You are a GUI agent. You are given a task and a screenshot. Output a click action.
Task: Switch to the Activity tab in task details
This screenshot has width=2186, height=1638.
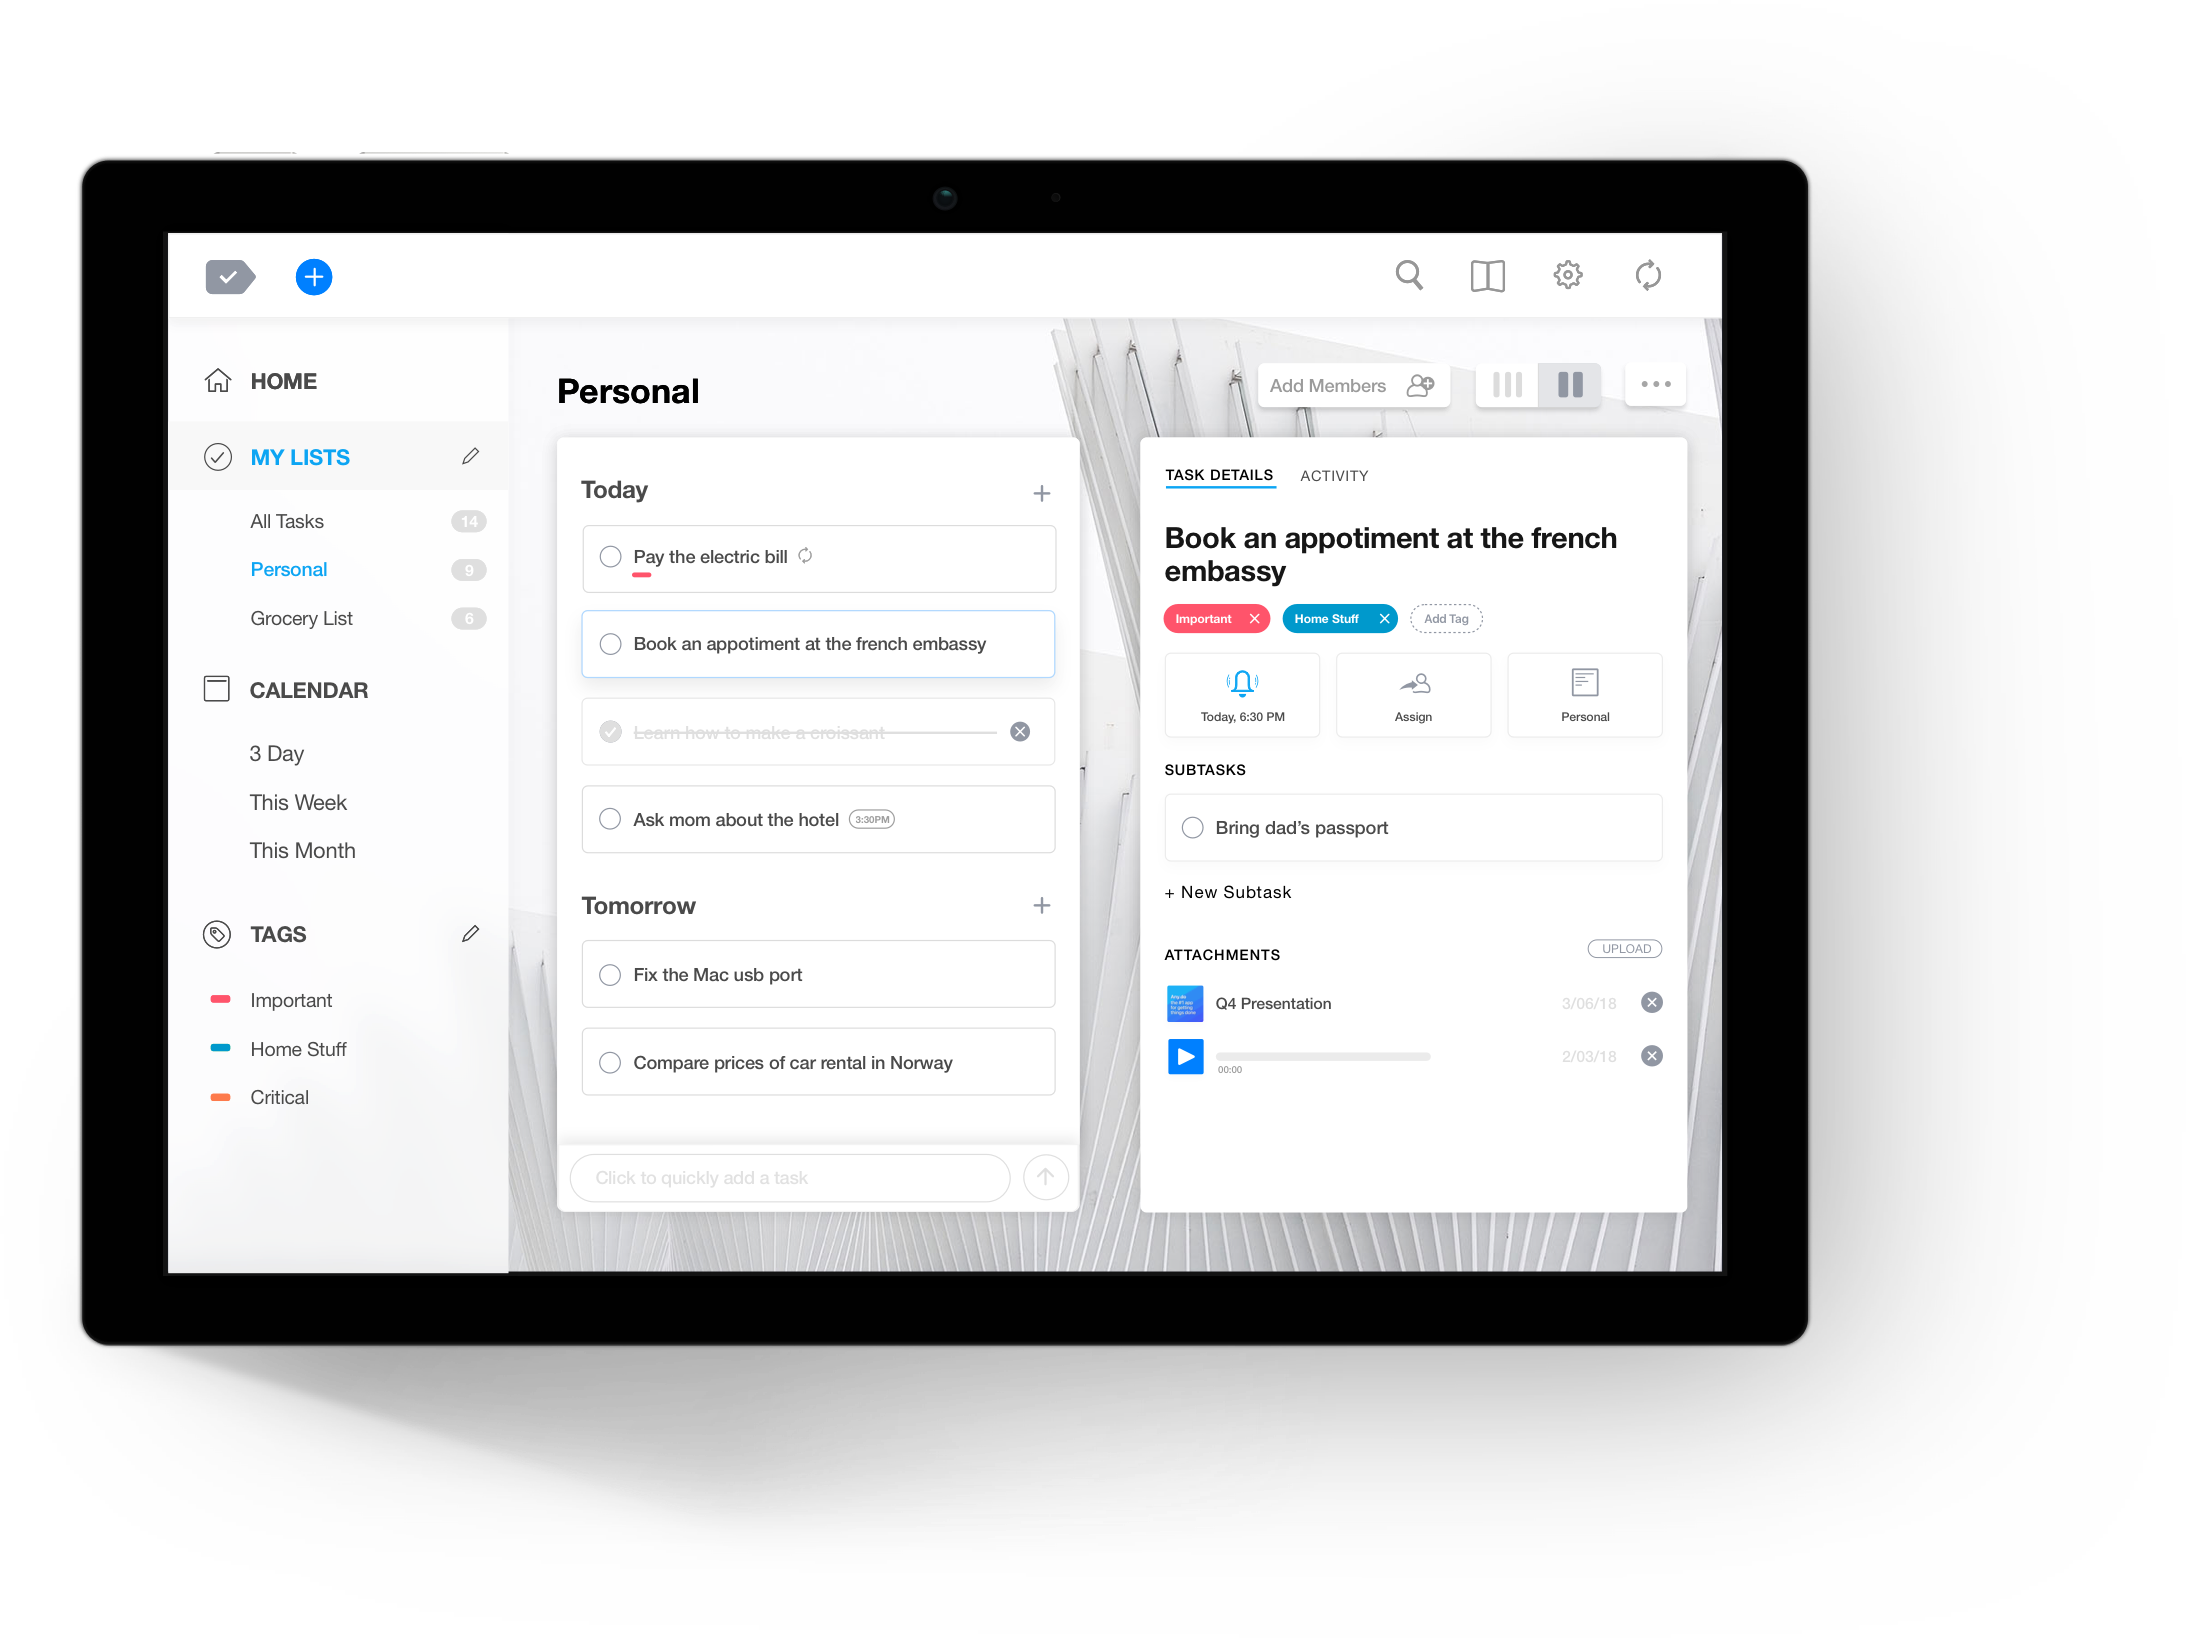(x=1333, y=473)
